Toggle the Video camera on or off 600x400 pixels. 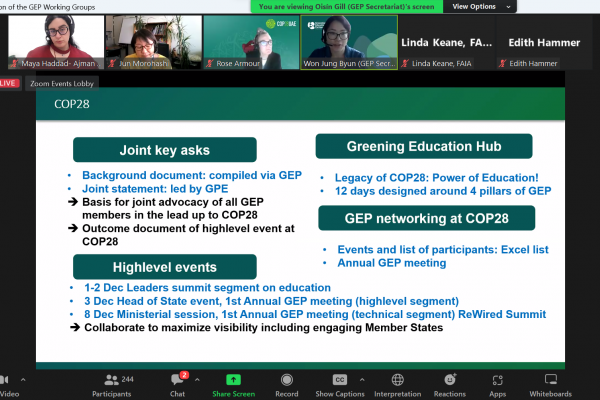tap(5, 384)
